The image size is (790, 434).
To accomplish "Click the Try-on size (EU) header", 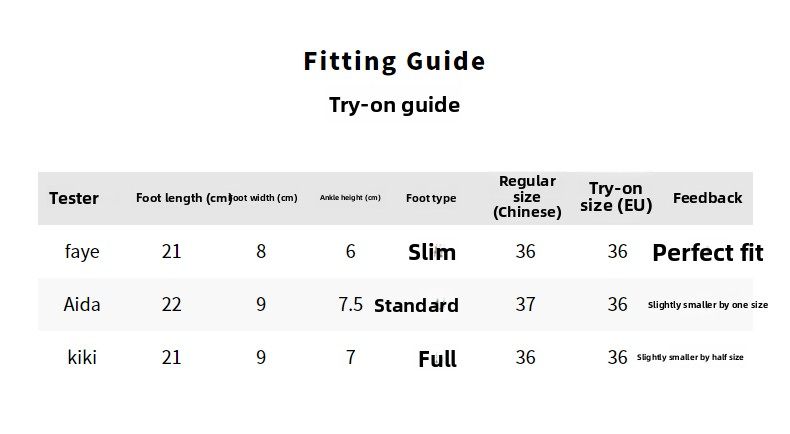I will pos(616,197).
